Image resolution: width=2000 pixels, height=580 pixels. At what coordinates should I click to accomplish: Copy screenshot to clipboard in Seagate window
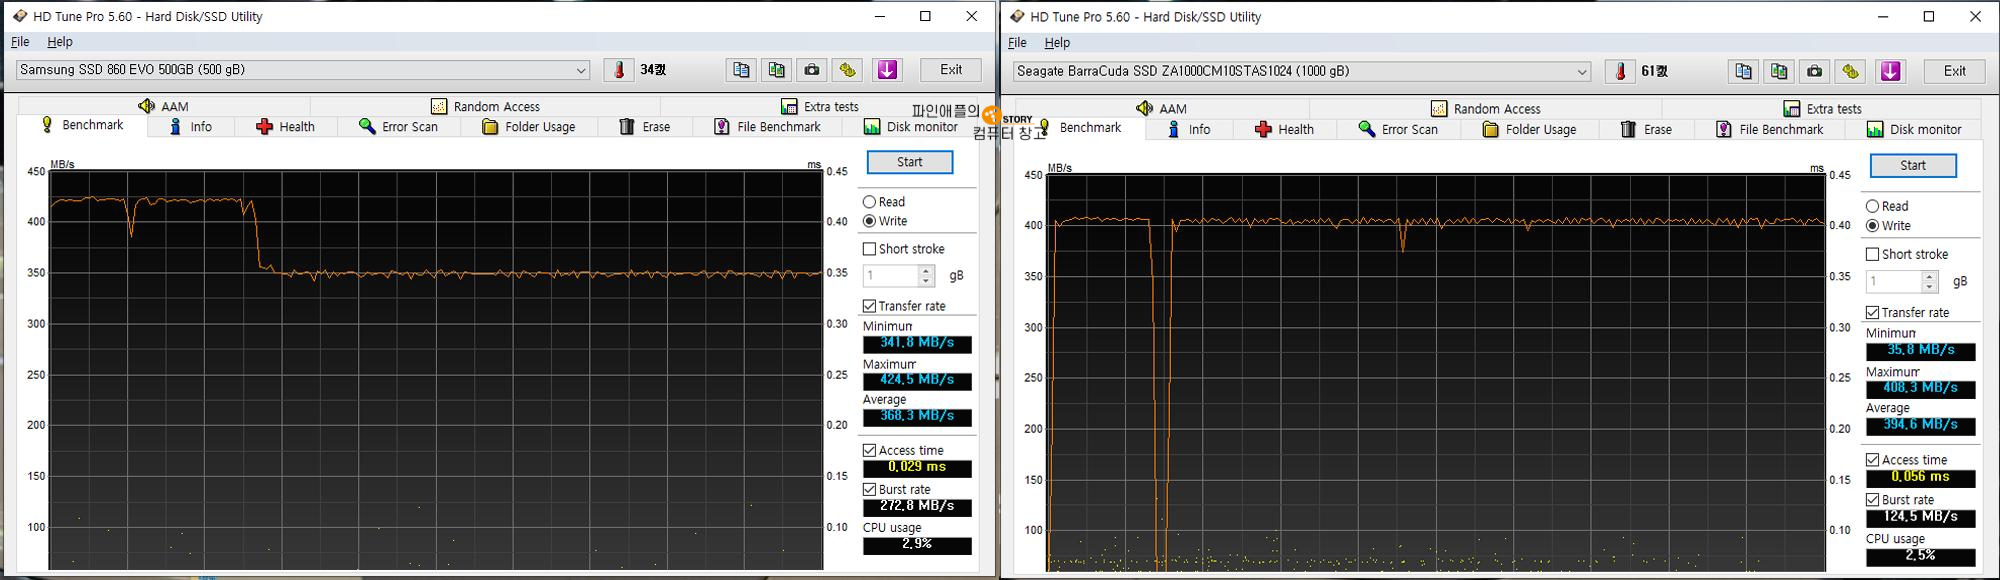1779,72
